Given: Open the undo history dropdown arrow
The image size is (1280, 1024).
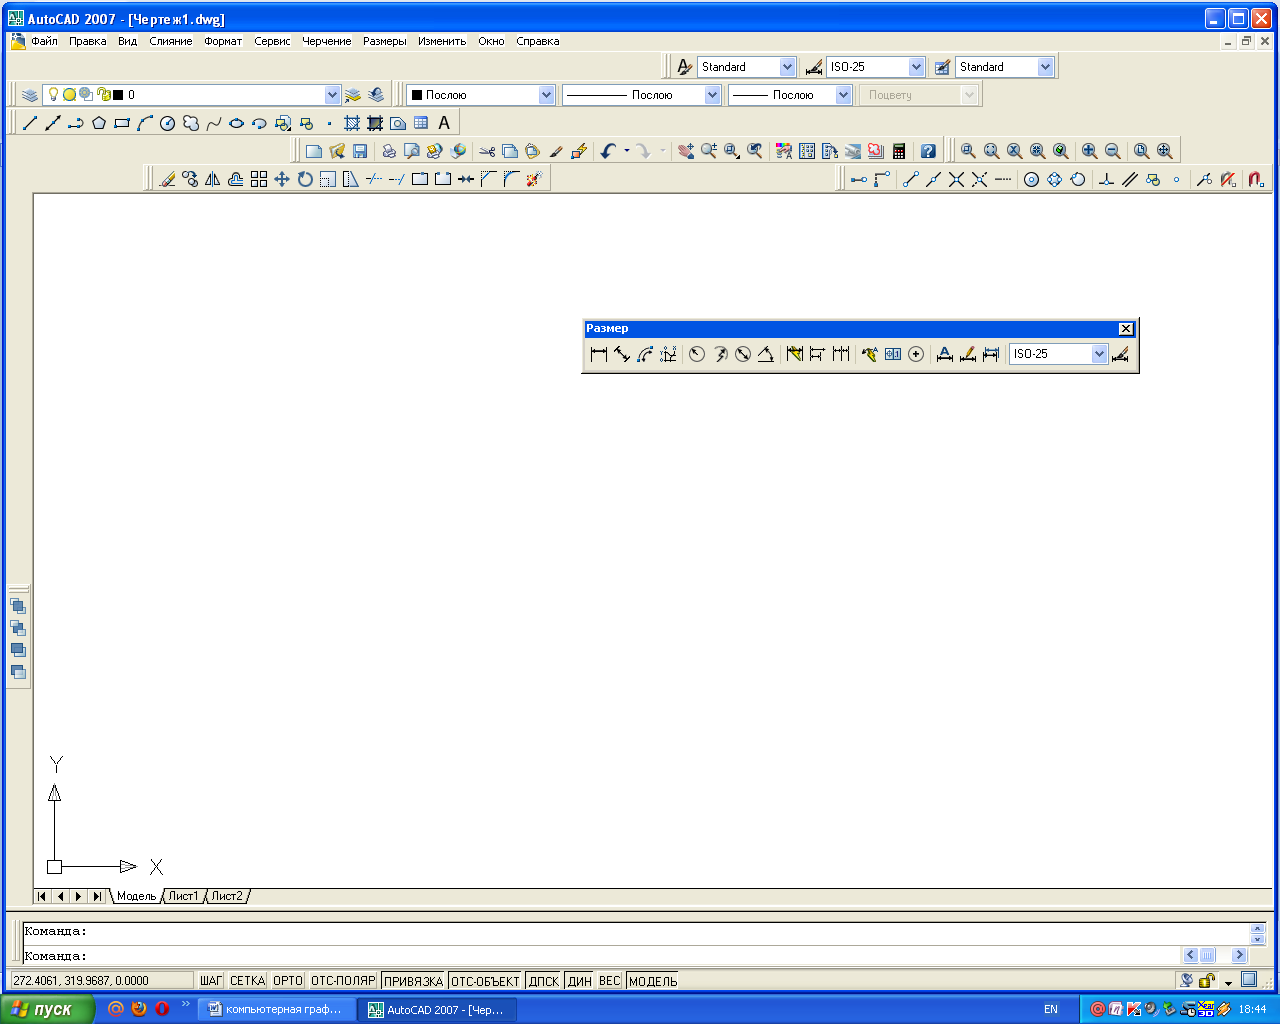Looking at the screenshot, I should coord(627,151).
